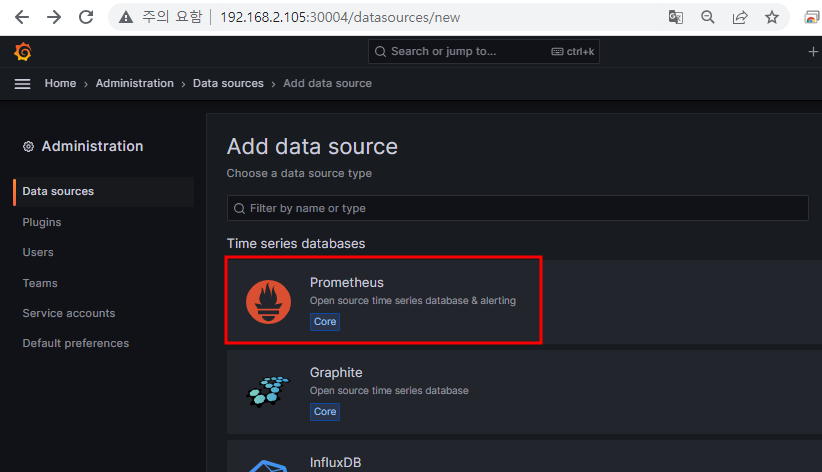
Task: Select the InfluxDB data source
Action: 336,463
